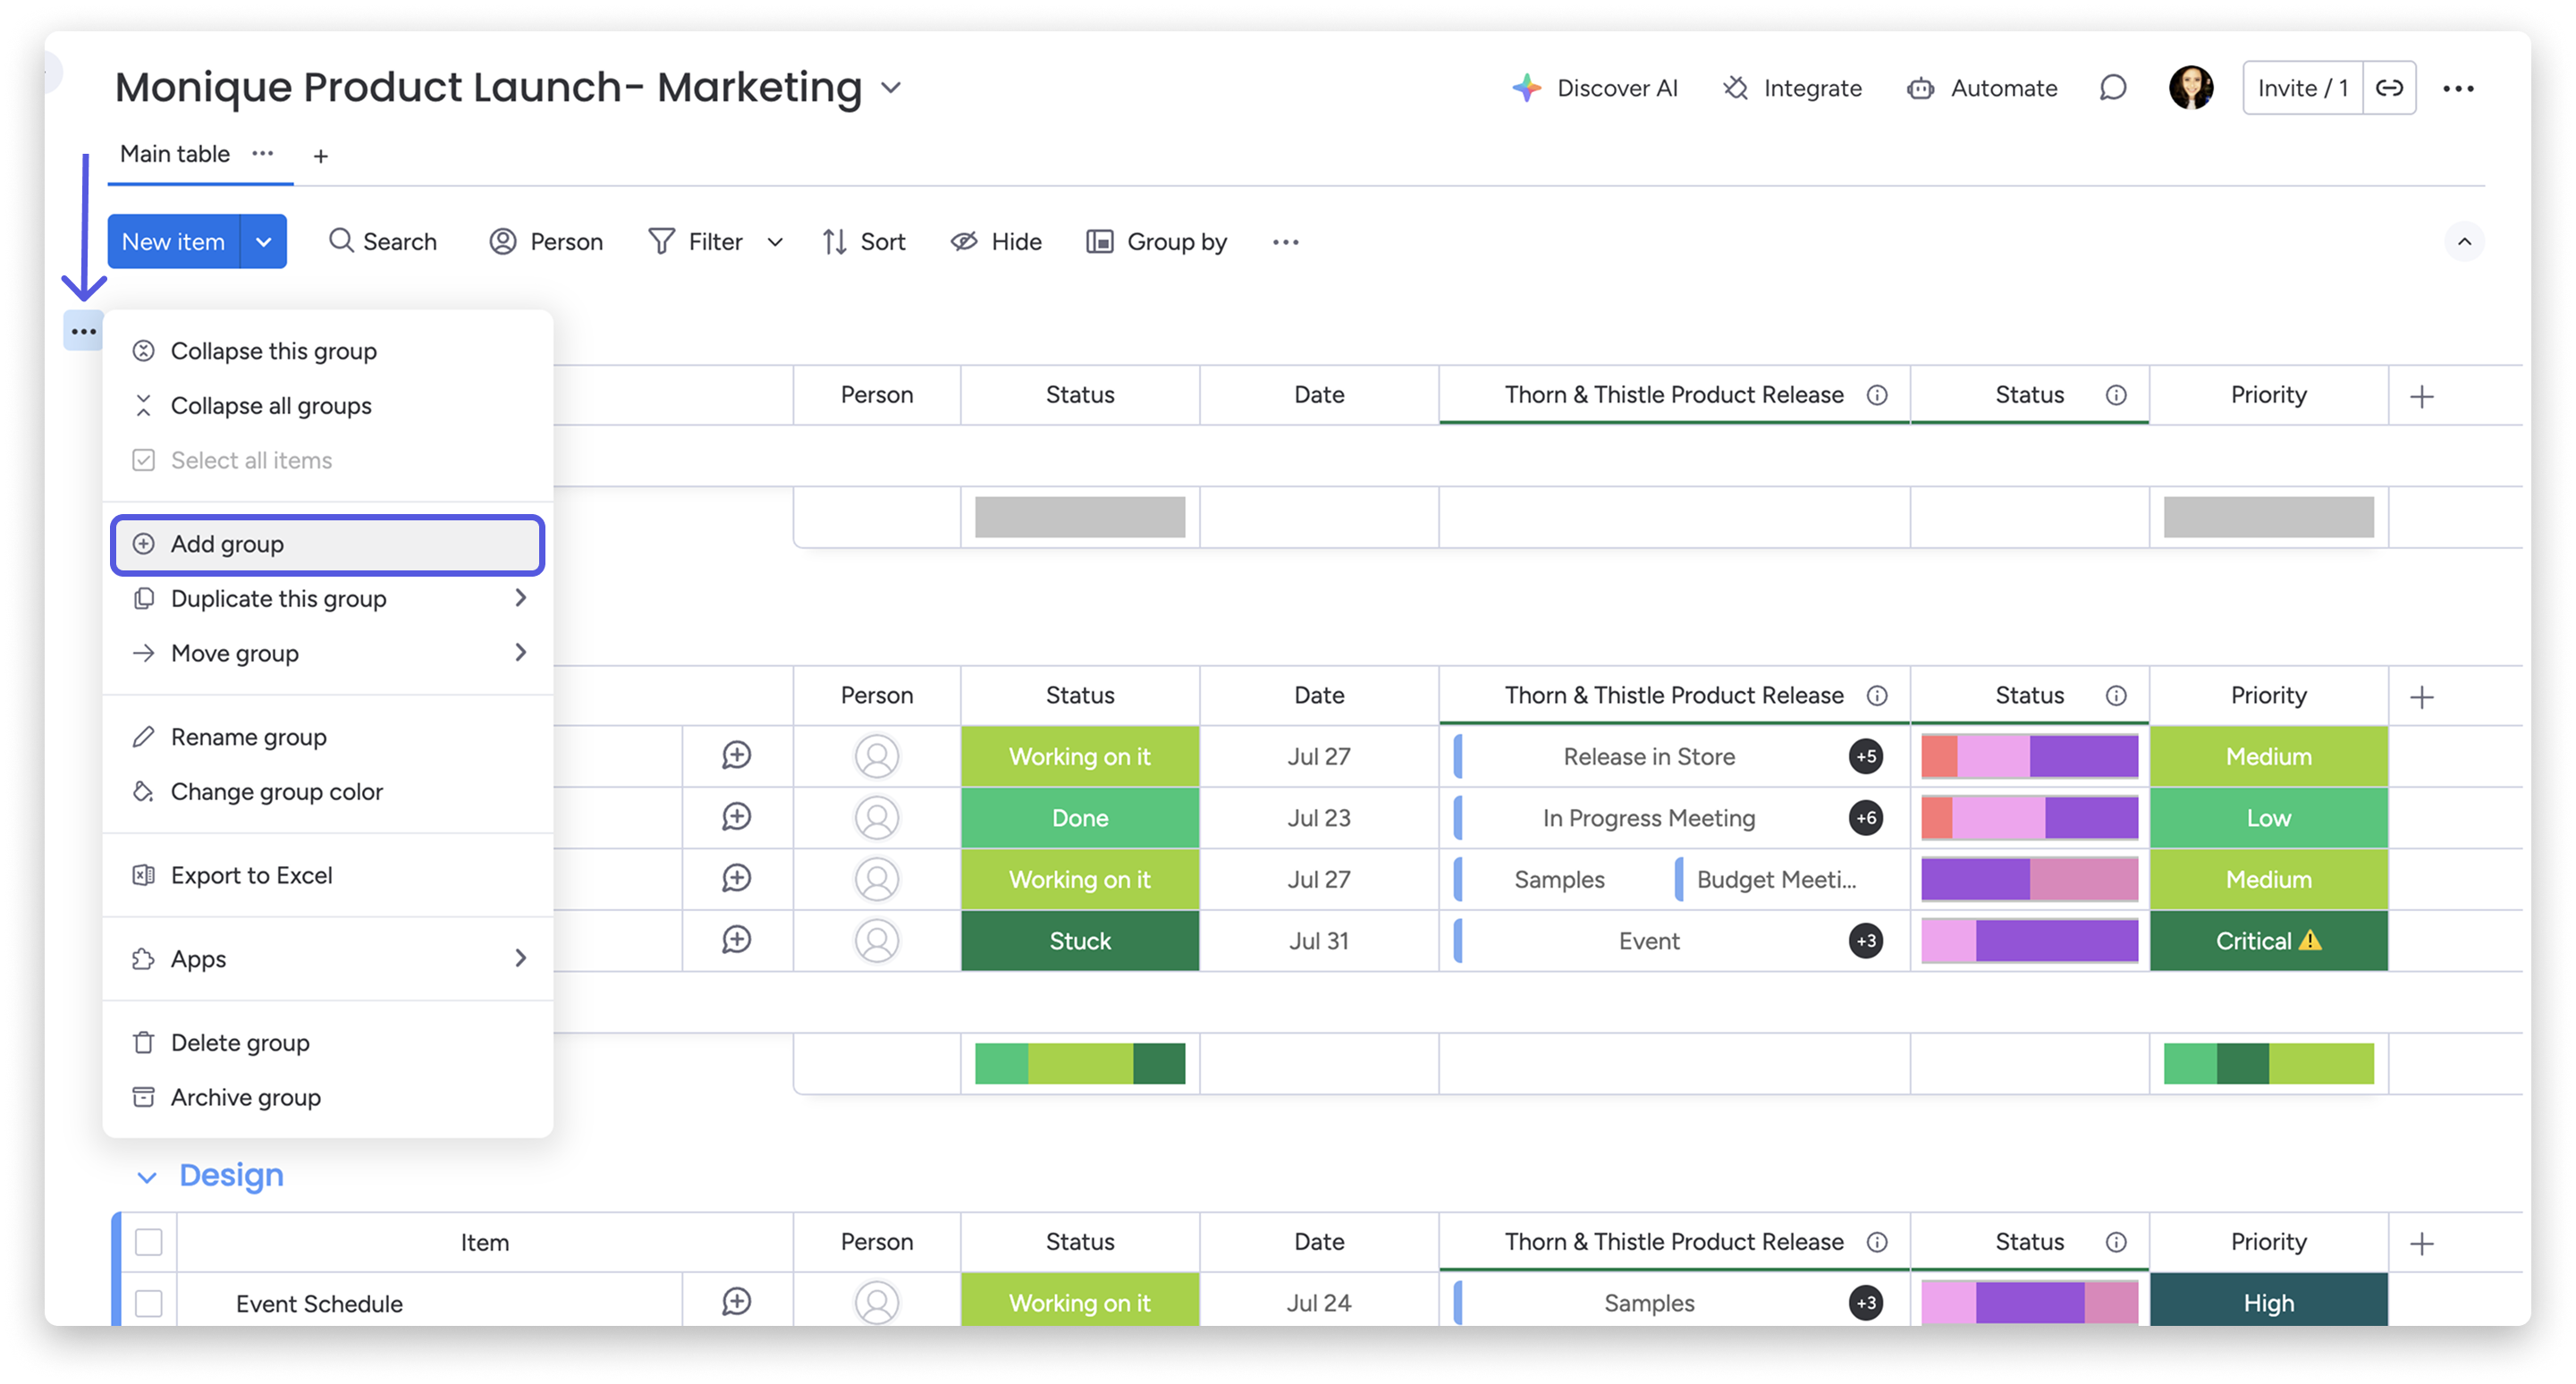Choose Export to Excel menu entry
Screen dimensions: 2576x1384
point(251,875)
